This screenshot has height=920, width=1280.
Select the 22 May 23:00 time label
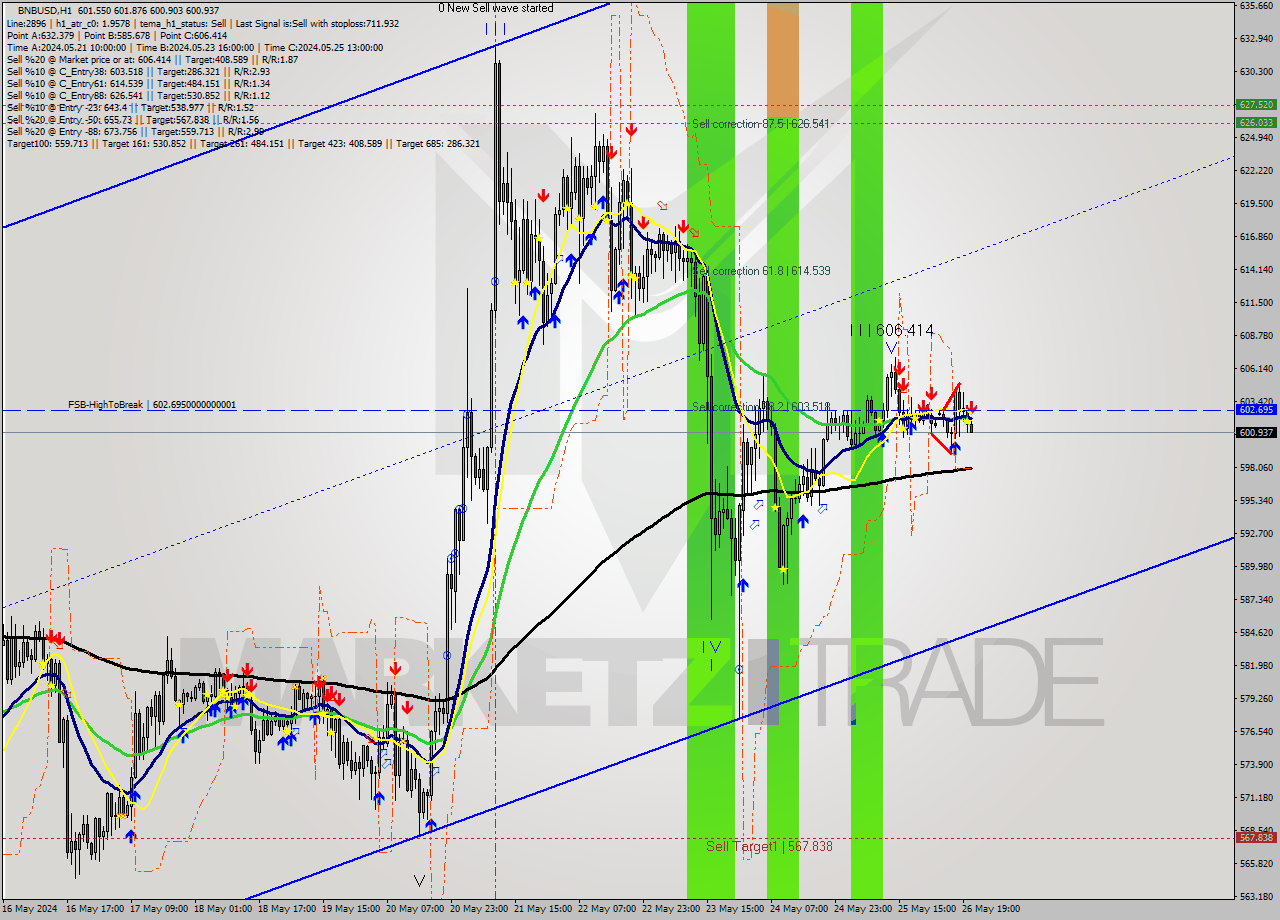point(671,909)
